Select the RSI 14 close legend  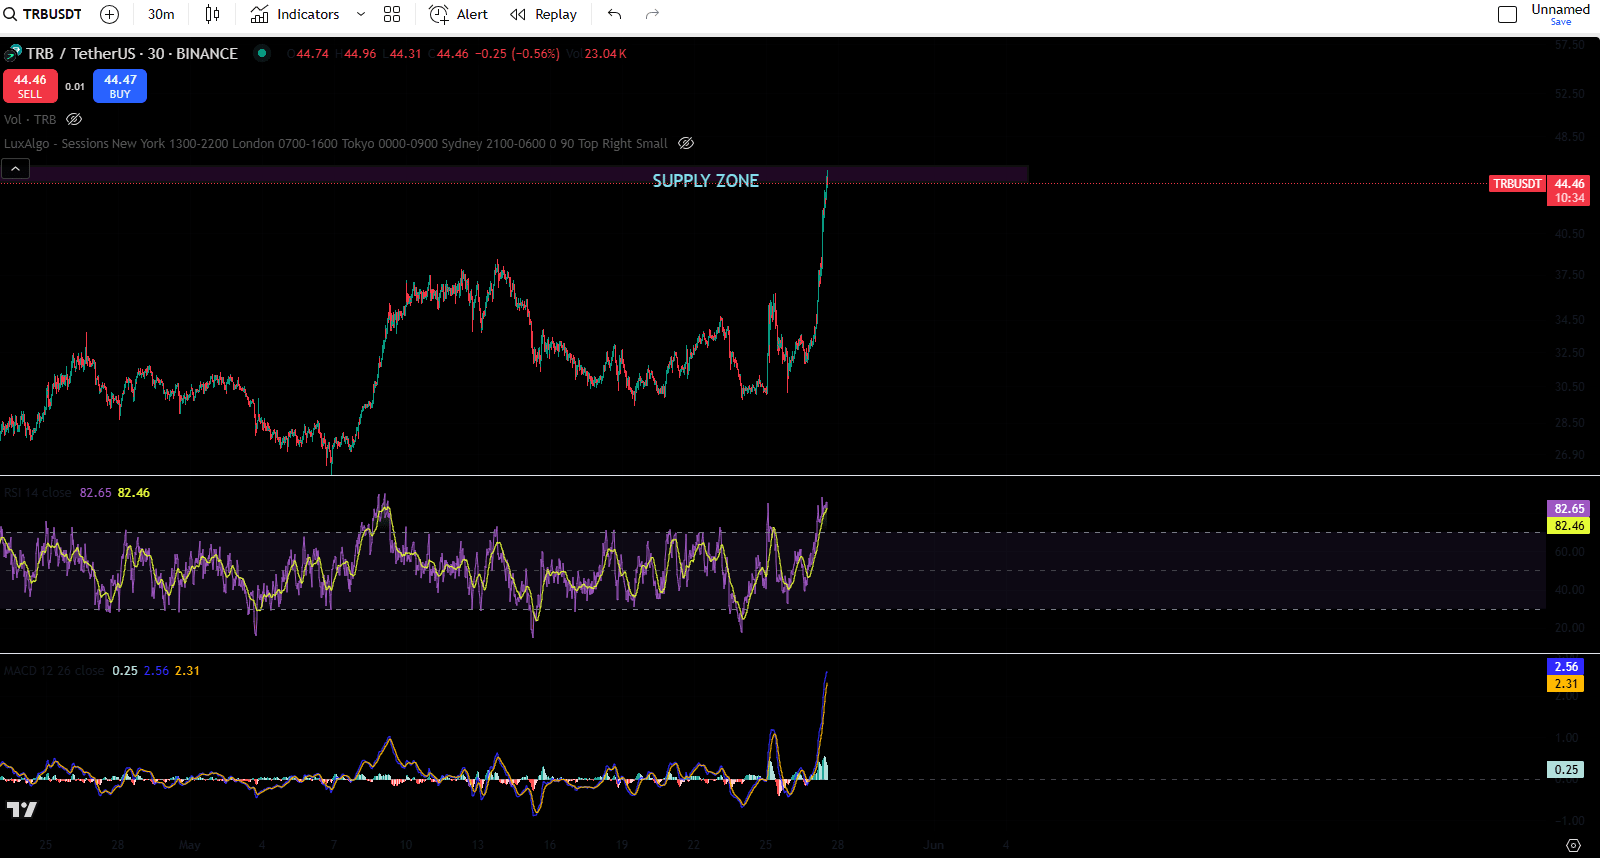pos(38,493)
